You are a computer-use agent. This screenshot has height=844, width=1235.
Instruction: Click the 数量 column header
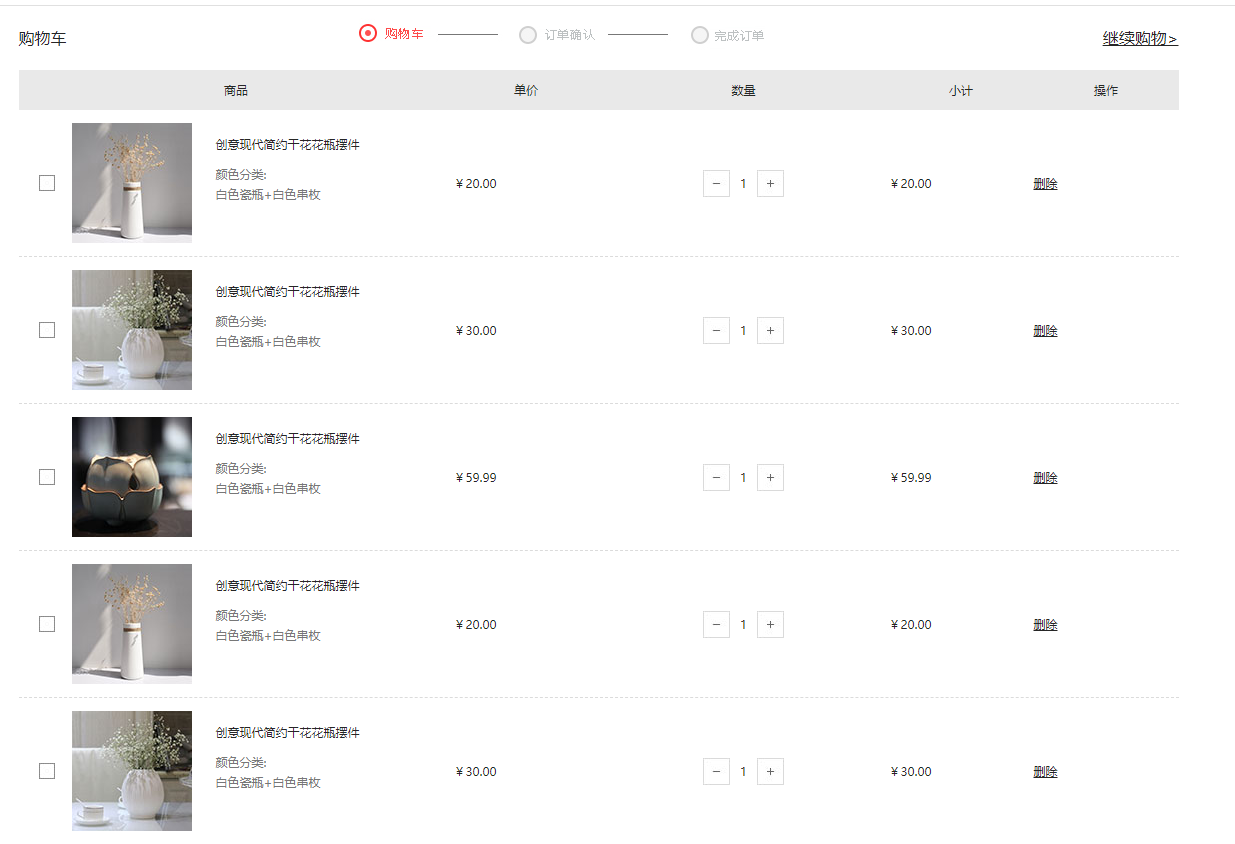(x=743, y=90)
